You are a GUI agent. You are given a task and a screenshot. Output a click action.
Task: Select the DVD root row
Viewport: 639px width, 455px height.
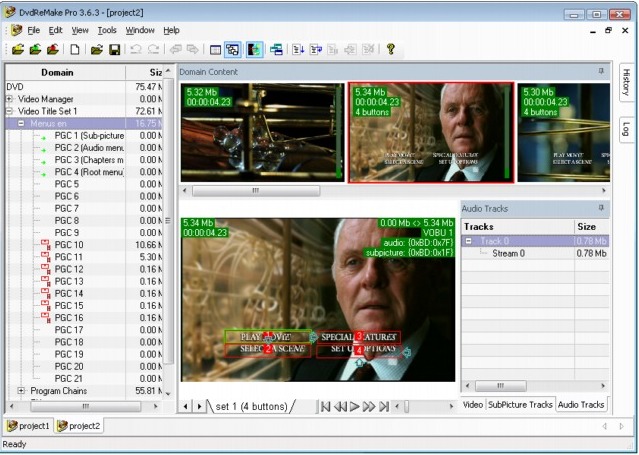click(x=84, y=87)
